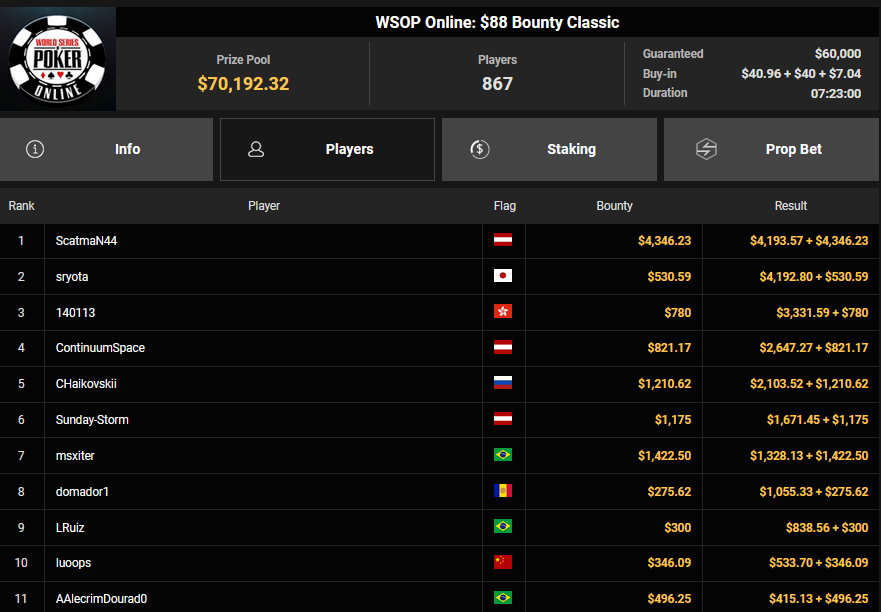Click the info circle icon
The image size is (881, 612).
click(x=36, y=149)
